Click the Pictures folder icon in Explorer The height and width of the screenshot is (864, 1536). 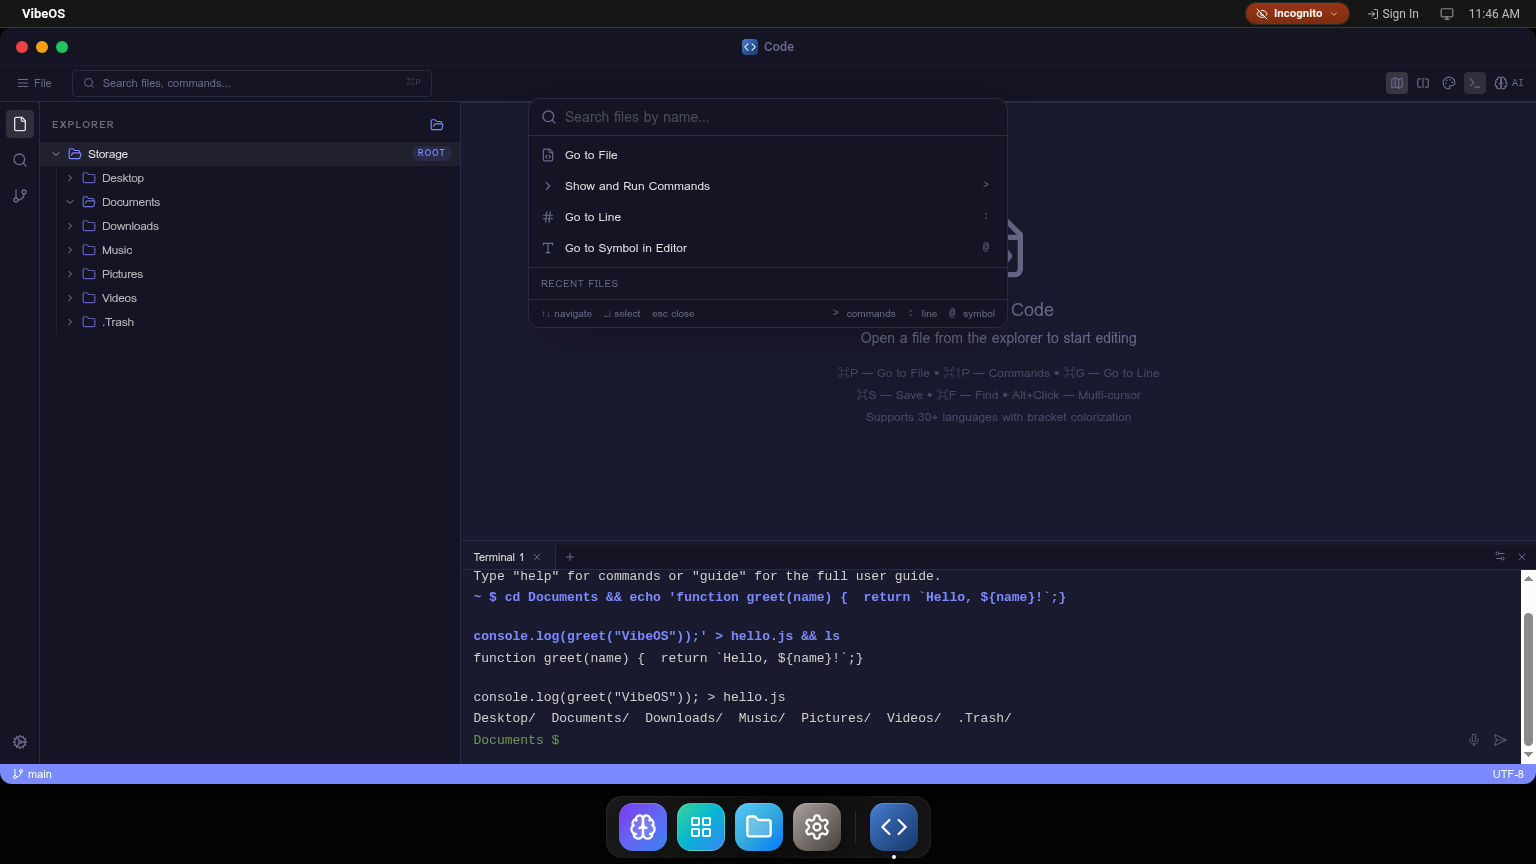(x=89, y=274)
